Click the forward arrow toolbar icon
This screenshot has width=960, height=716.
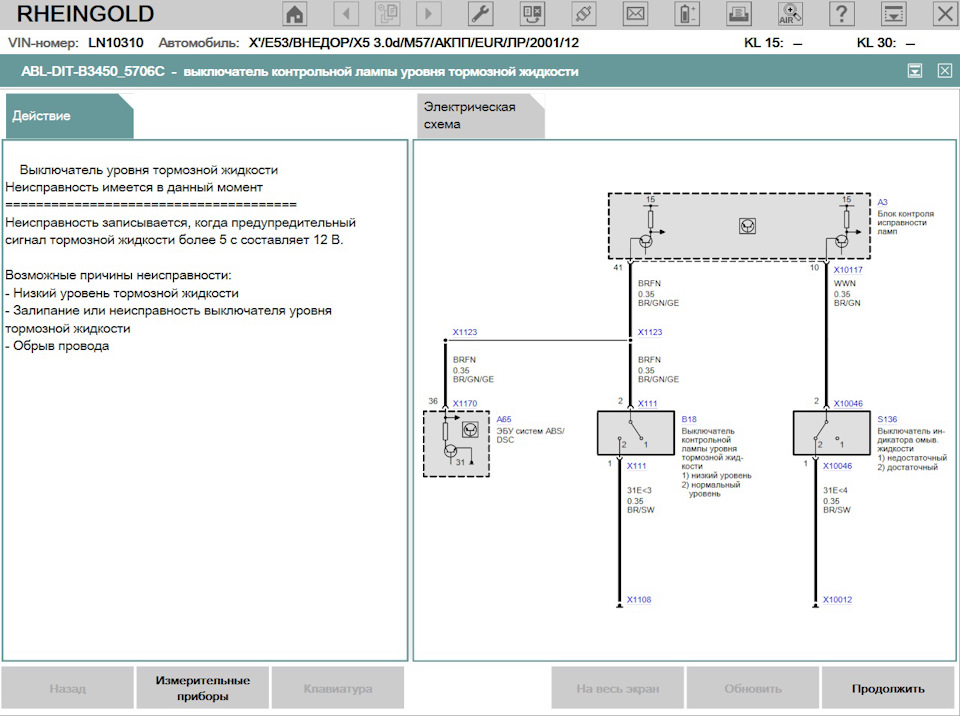(429, 13)
